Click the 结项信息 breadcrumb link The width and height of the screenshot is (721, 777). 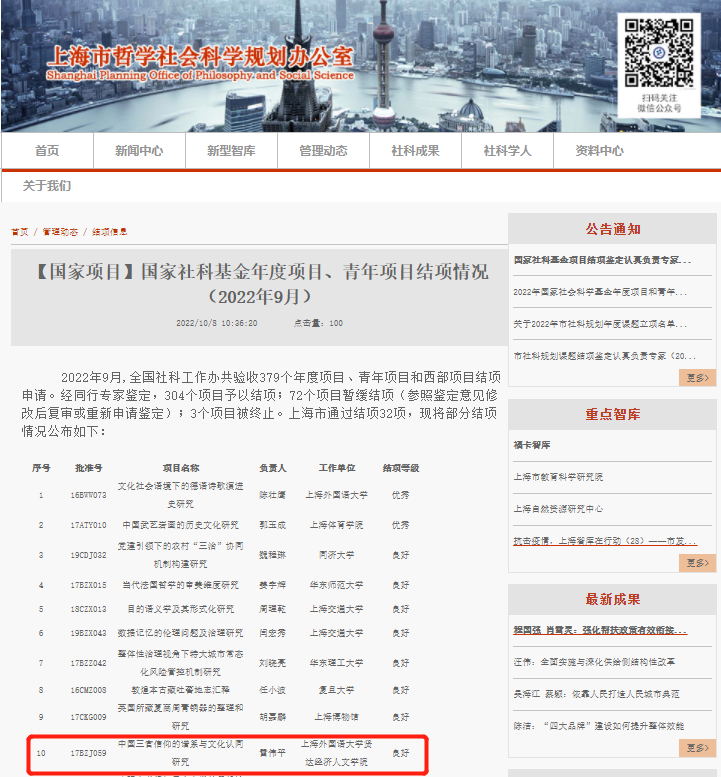[110, 232]
